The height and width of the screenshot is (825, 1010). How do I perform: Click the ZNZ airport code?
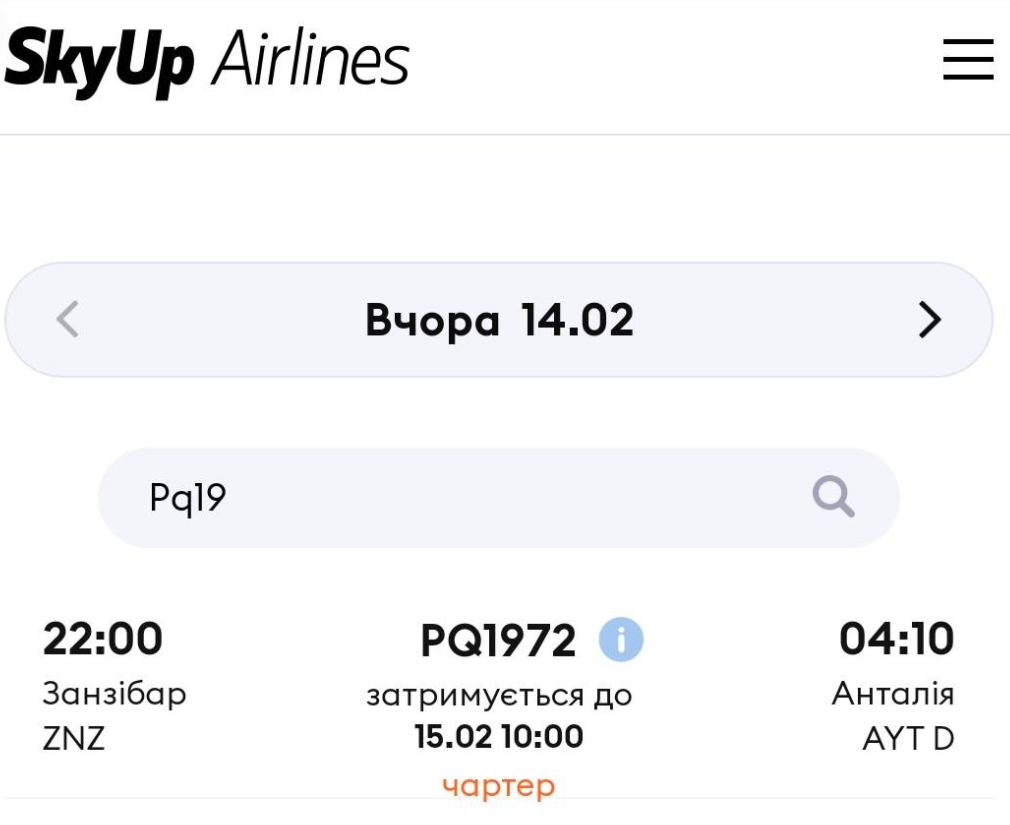73,738
